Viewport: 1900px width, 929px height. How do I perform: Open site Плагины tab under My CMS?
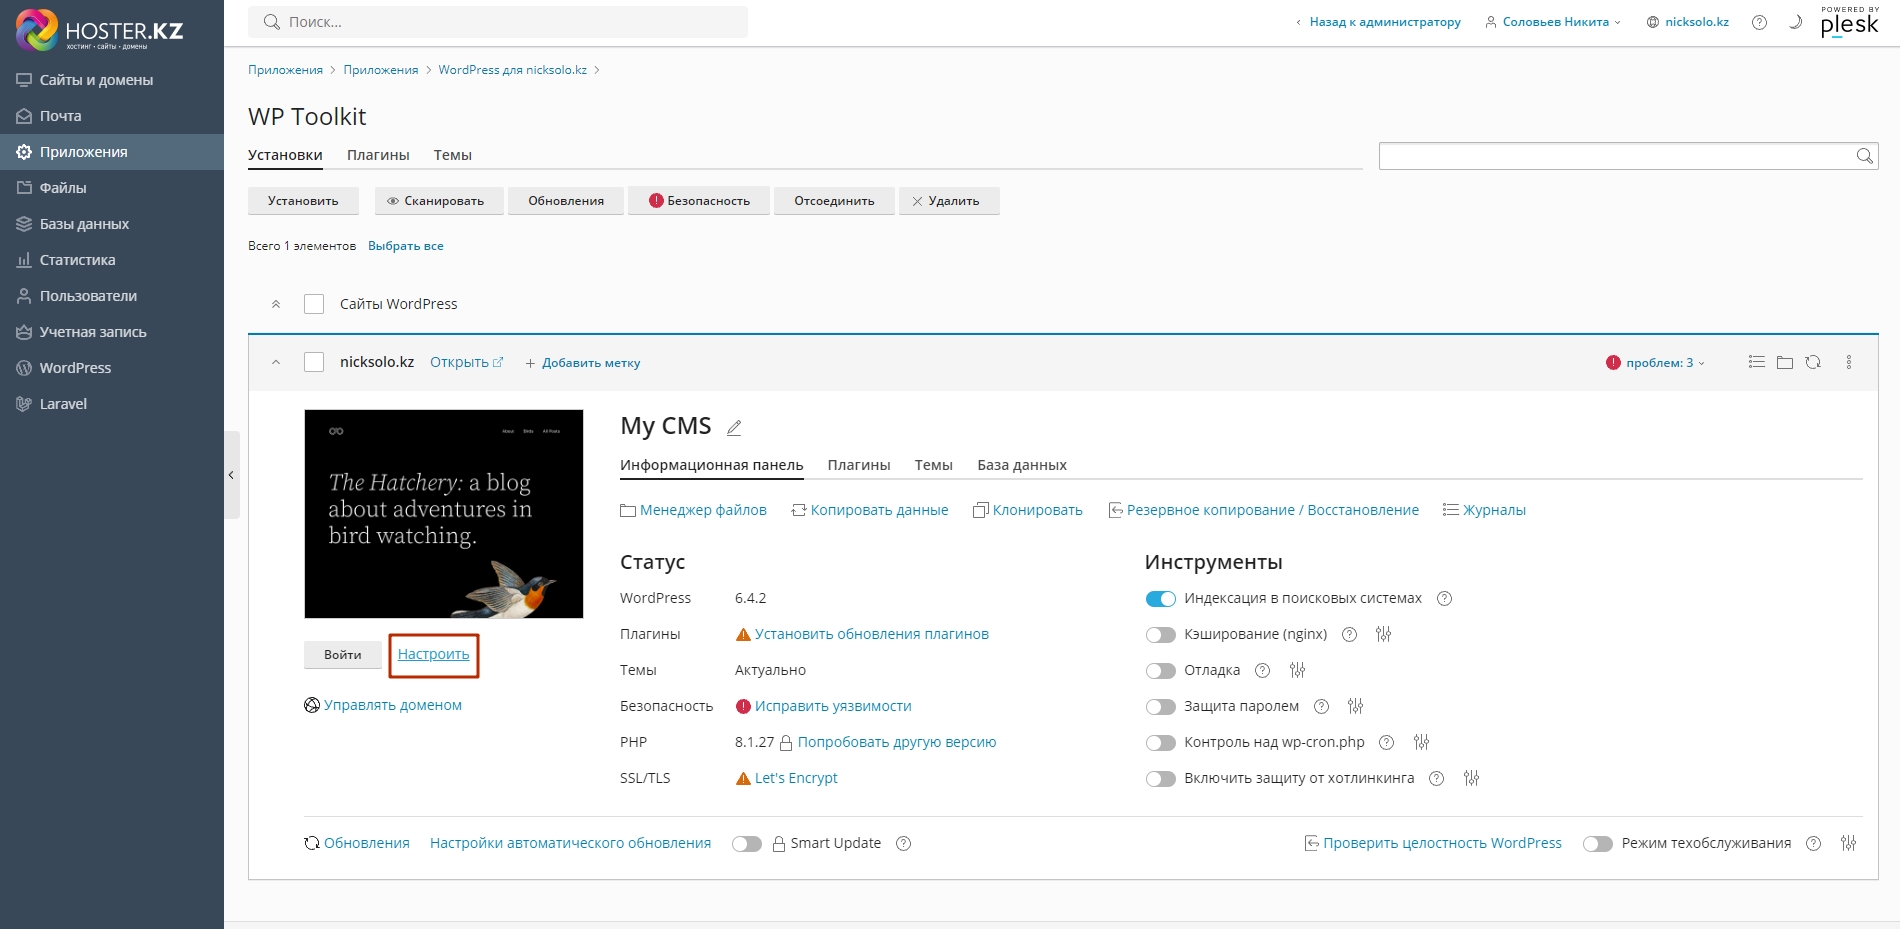859,465
